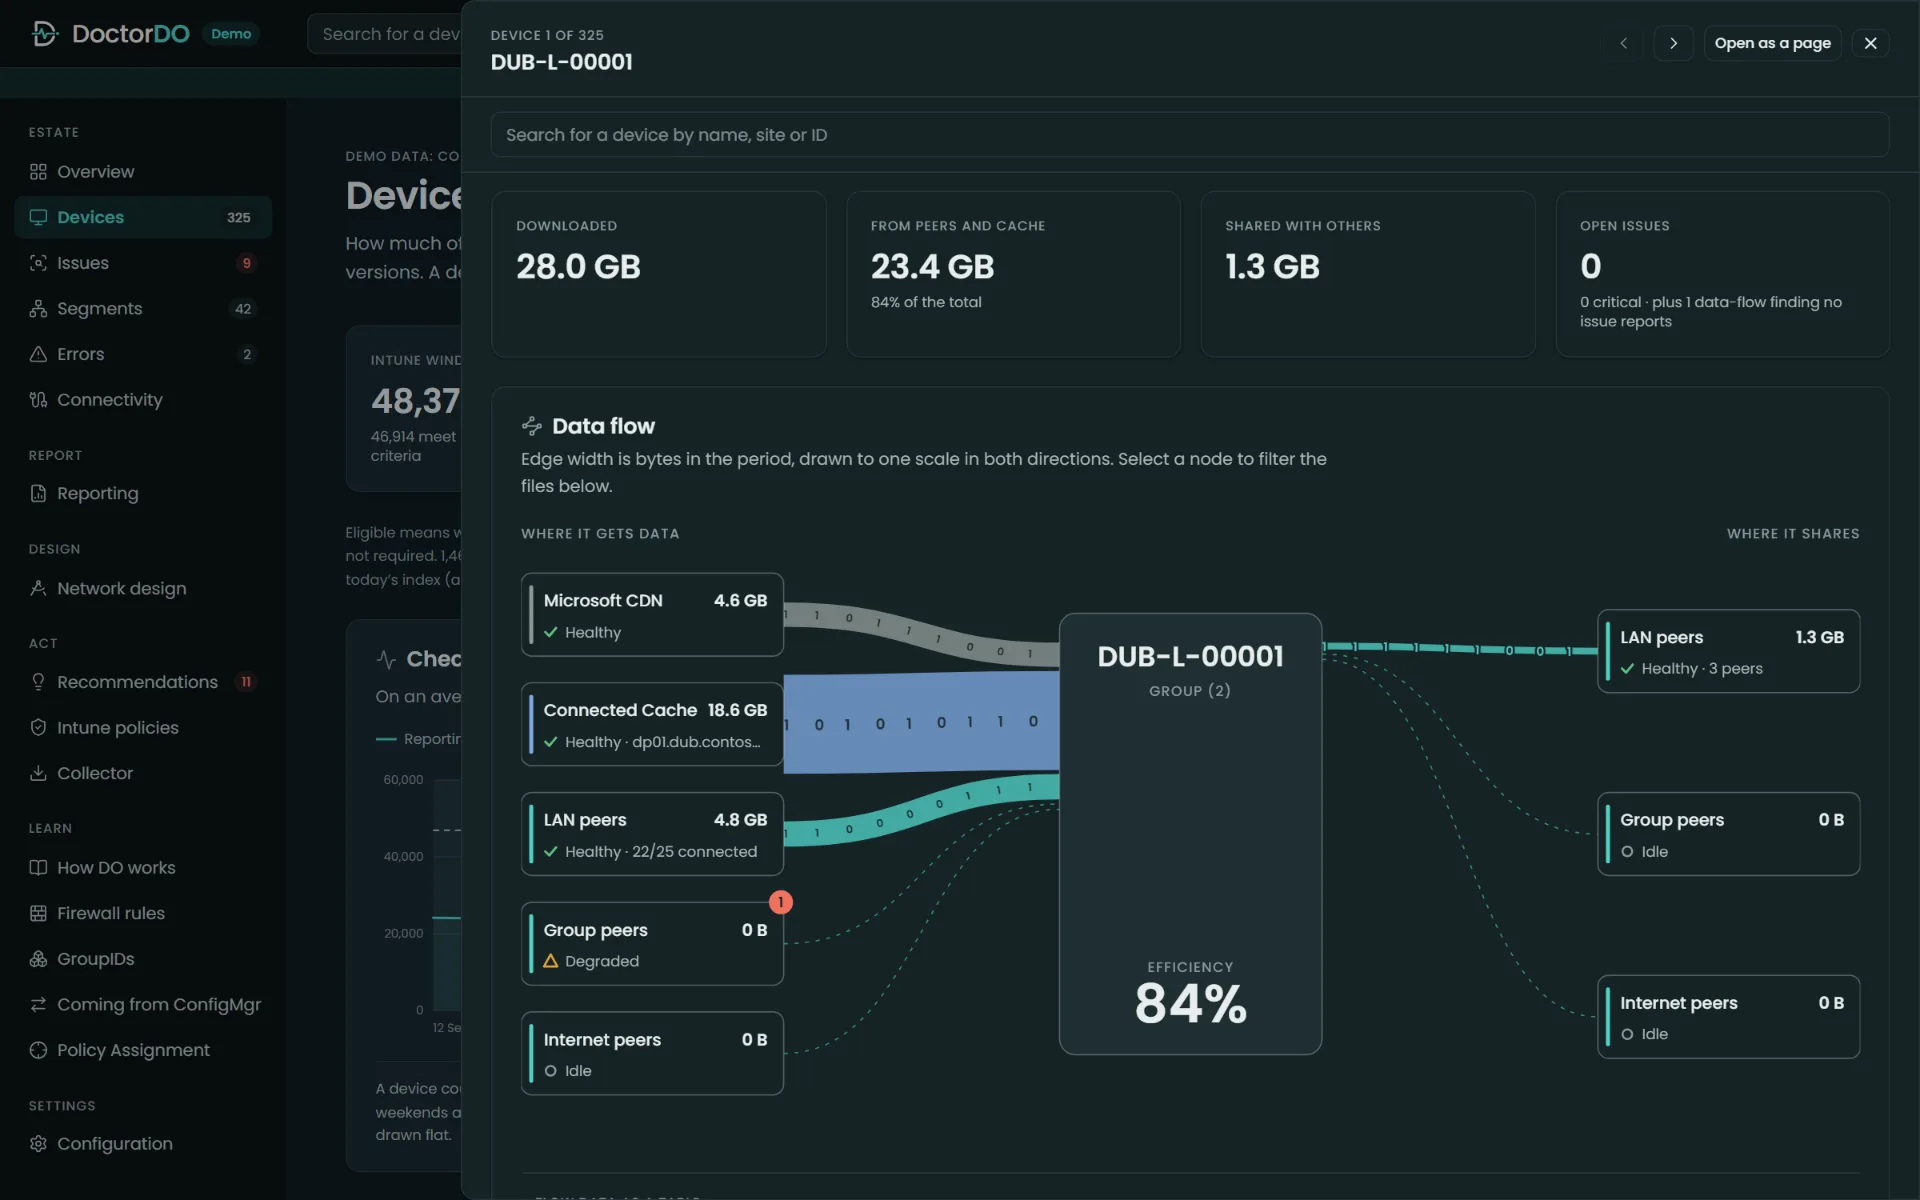1920x1200 pixels.
Task: Select the LAN peers 1.3 GB share node
Action: pos(1728,651)
